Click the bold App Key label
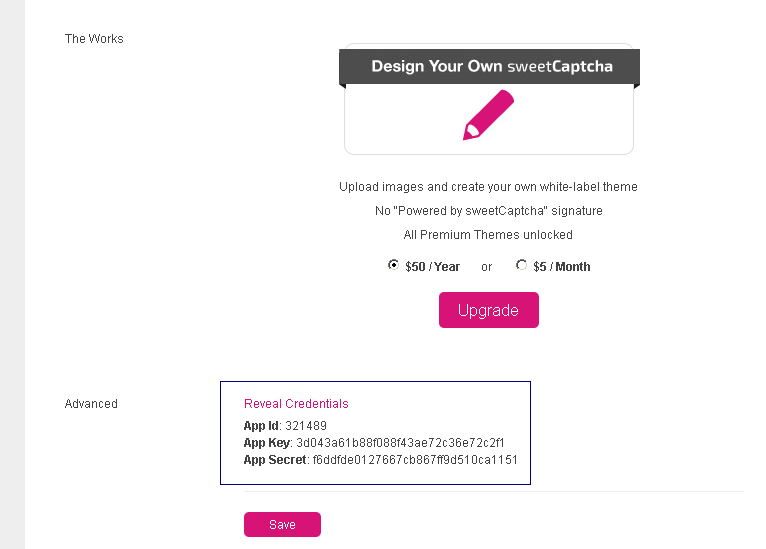This screenshot has width=766, height=549. 266,443
